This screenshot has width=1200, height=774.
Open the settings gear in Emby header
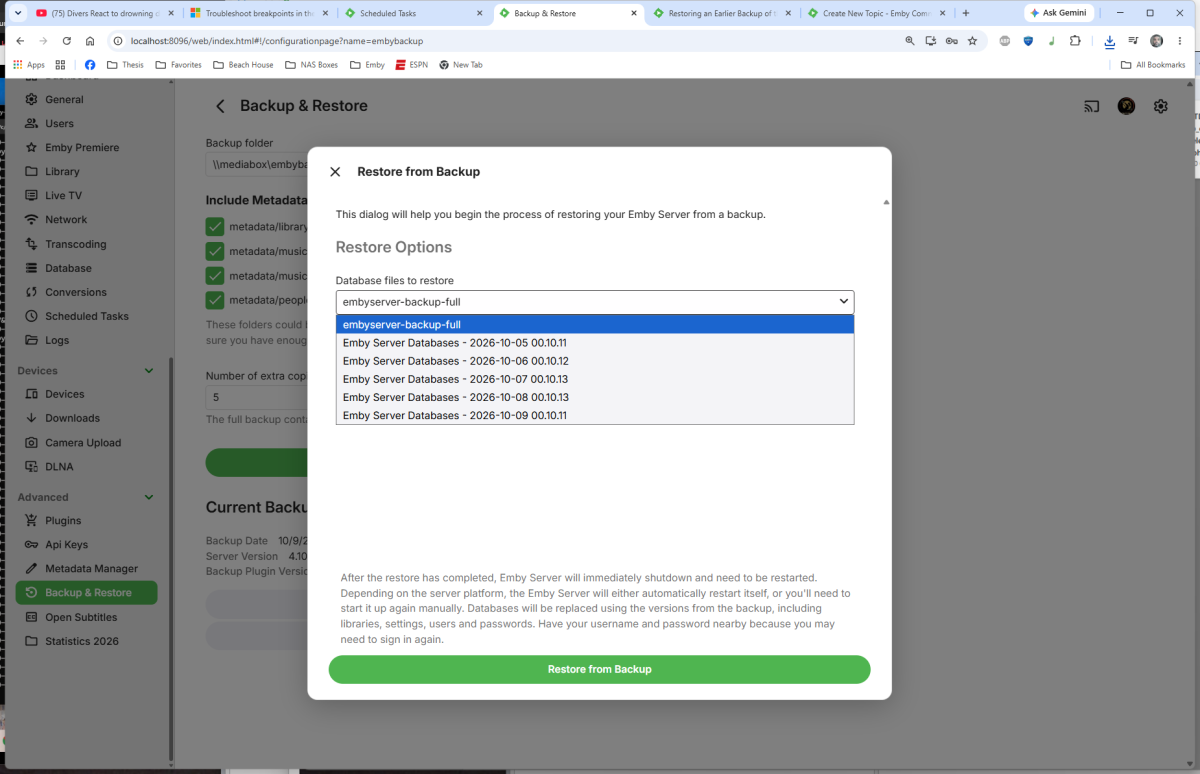(x=1161, y=106)
